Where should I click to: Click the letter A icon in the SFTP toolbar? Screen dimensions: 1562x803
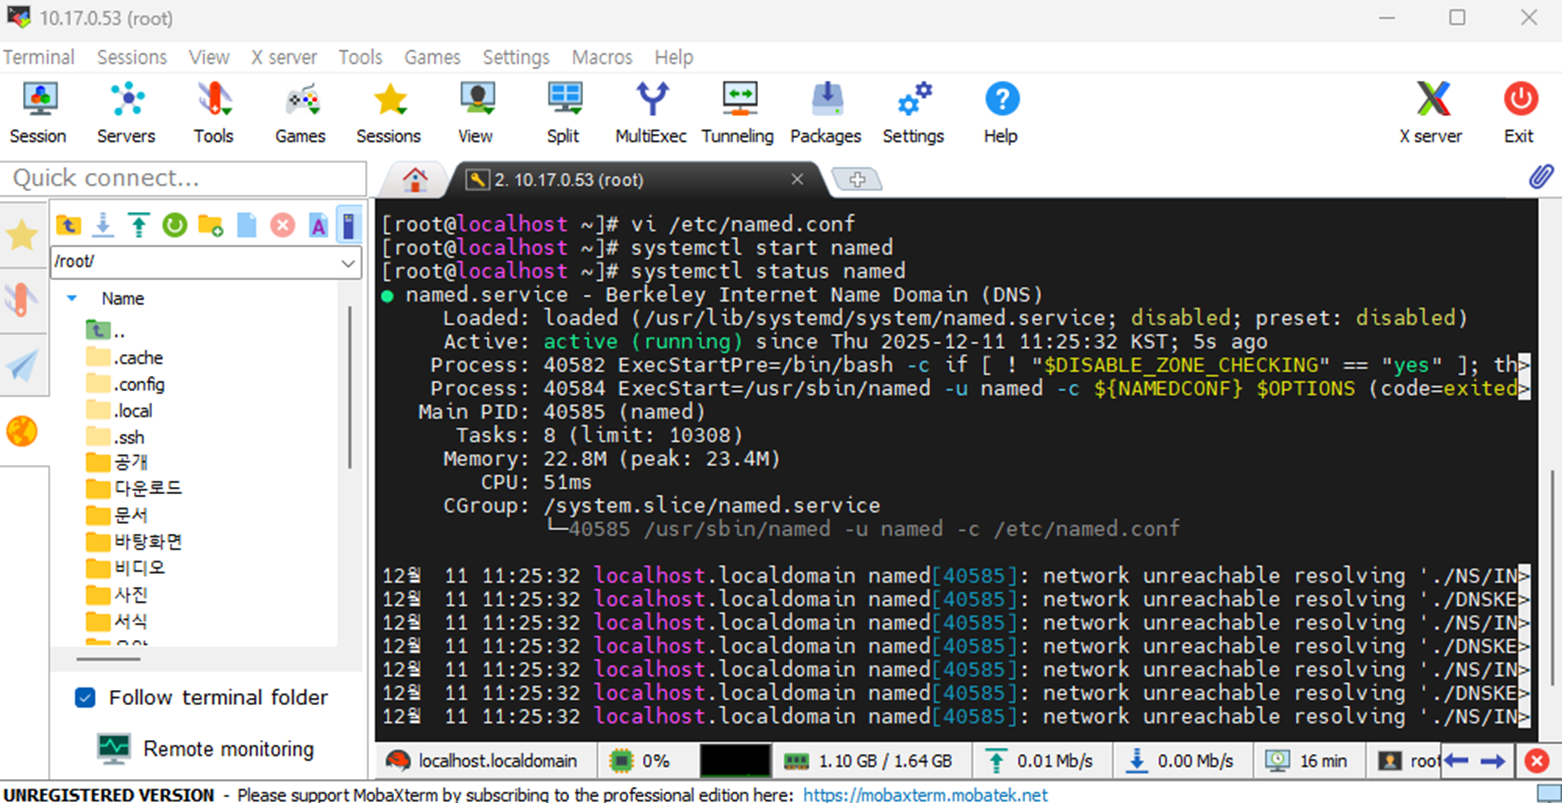pos(318,225)
